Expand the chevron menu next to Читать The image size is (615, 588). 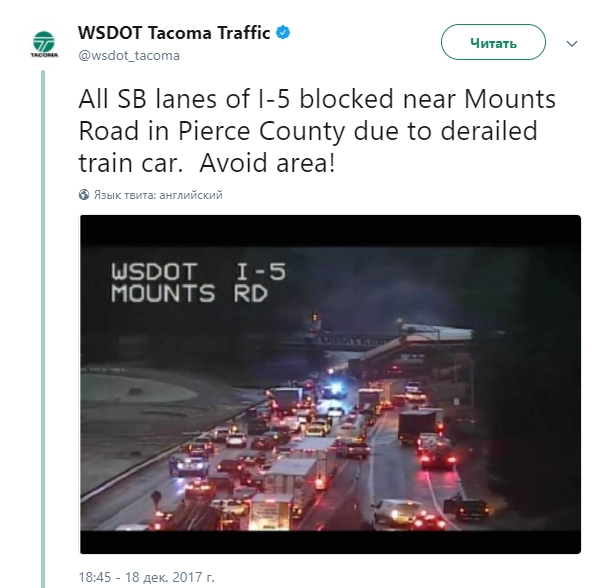[x=572, y=44]
